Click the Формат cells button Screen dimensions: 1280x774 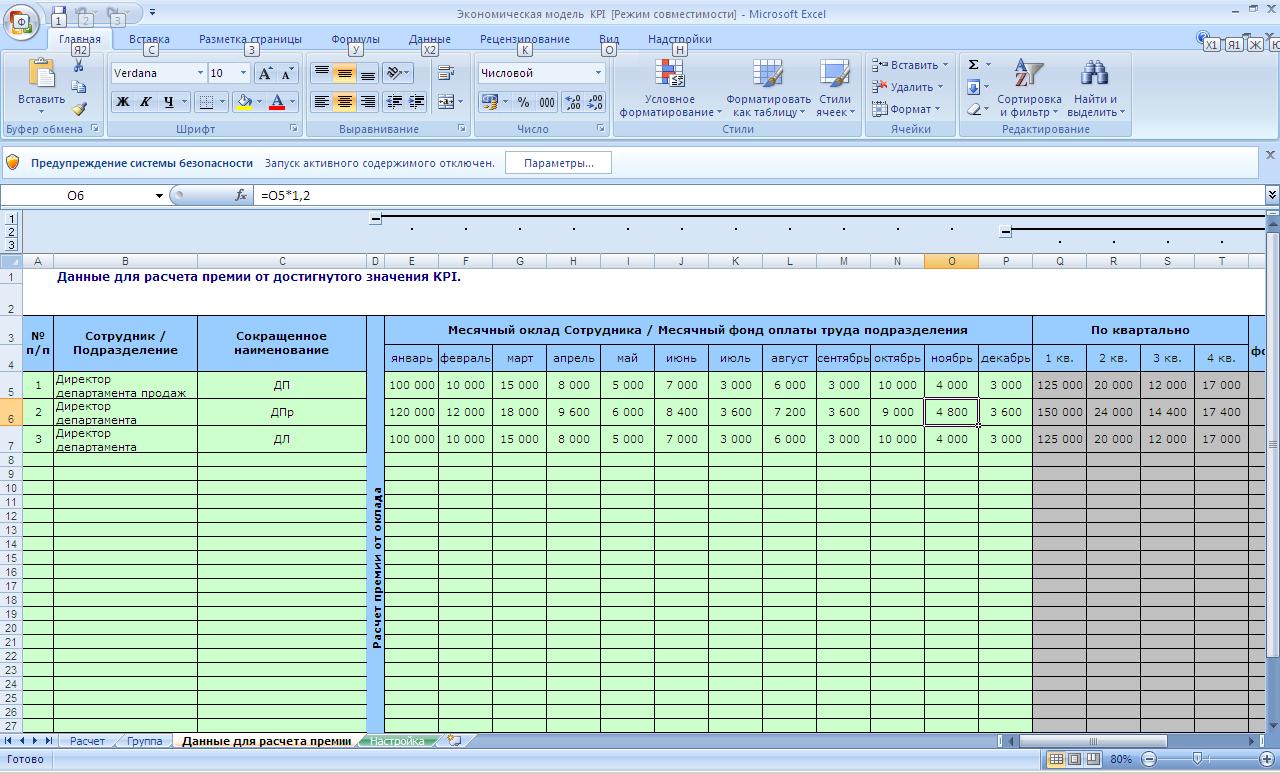tap(906, 109)
